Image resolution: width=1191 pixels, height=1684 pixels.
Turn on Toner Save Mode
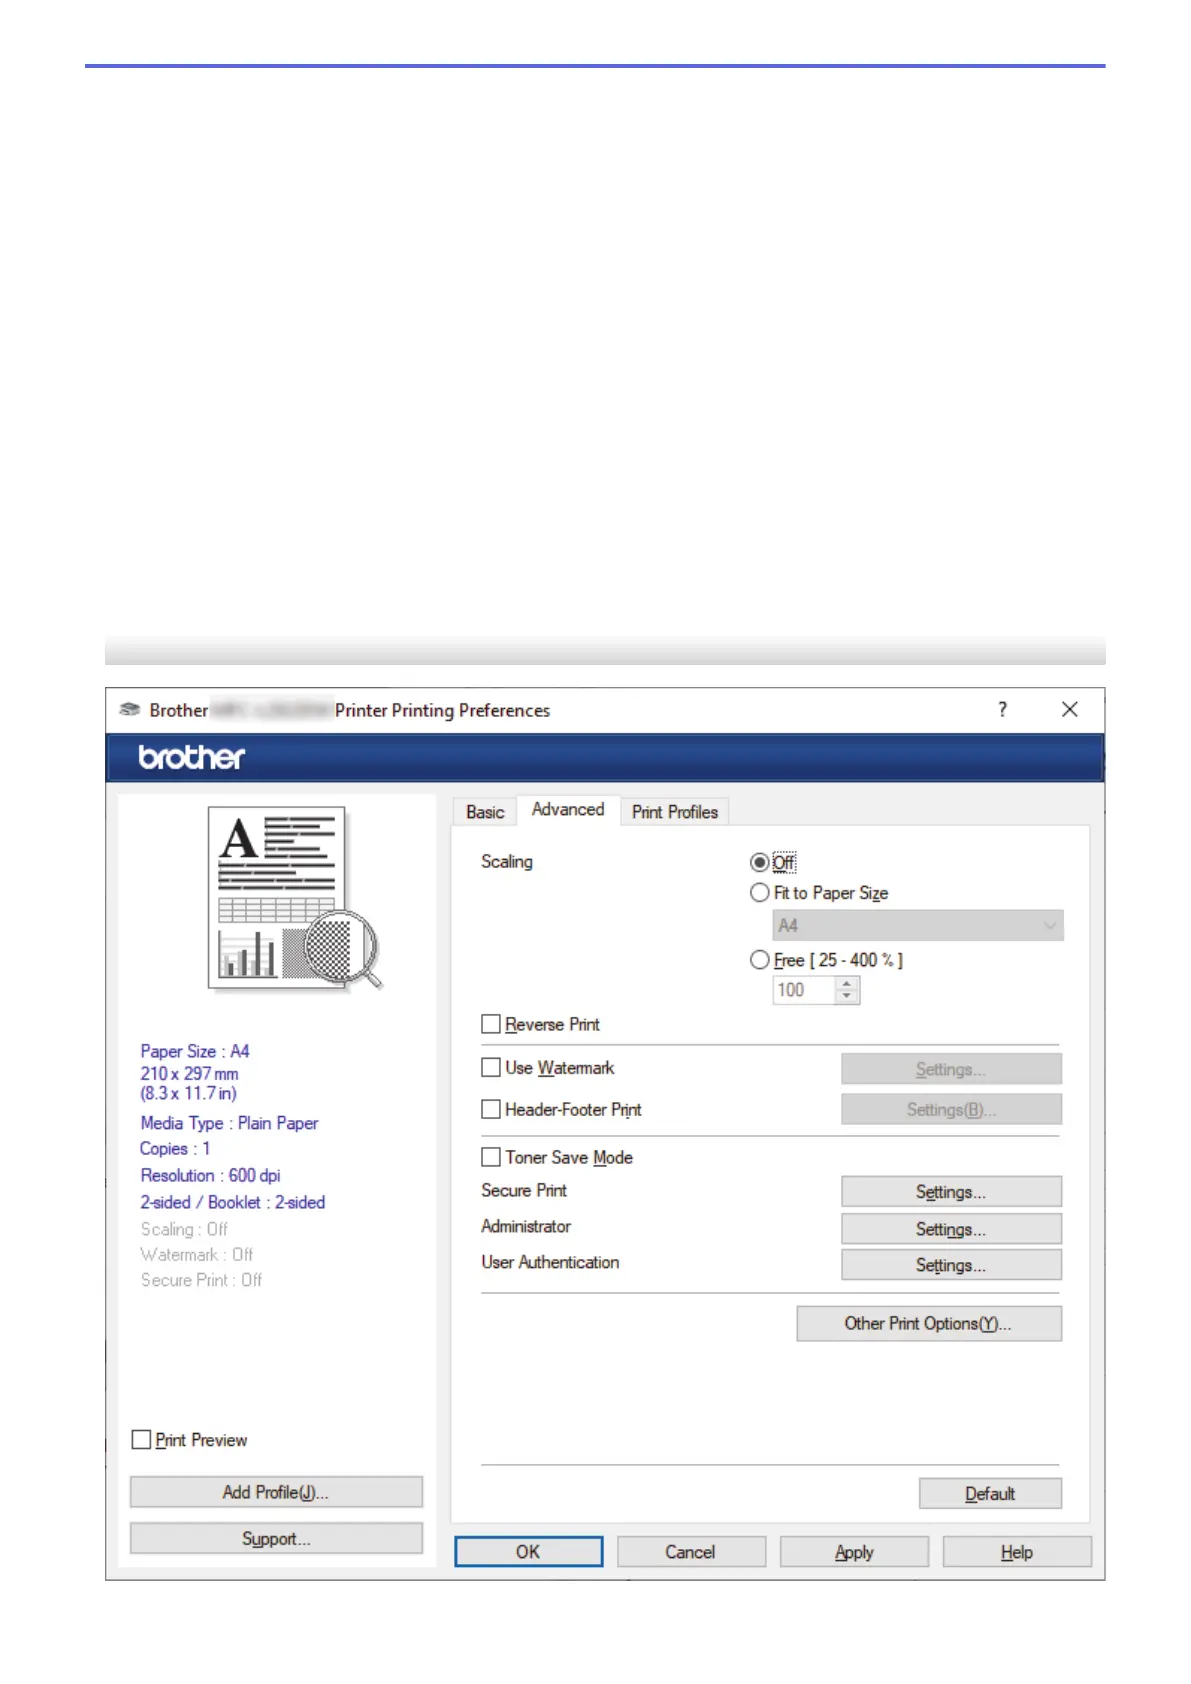coord(491,1157)
